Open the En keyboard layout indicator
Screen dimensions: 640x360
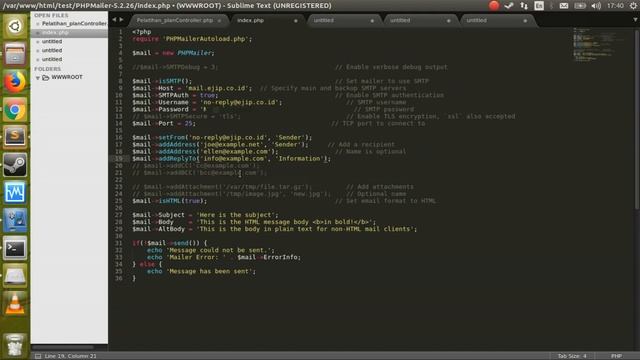pos(539,5)
